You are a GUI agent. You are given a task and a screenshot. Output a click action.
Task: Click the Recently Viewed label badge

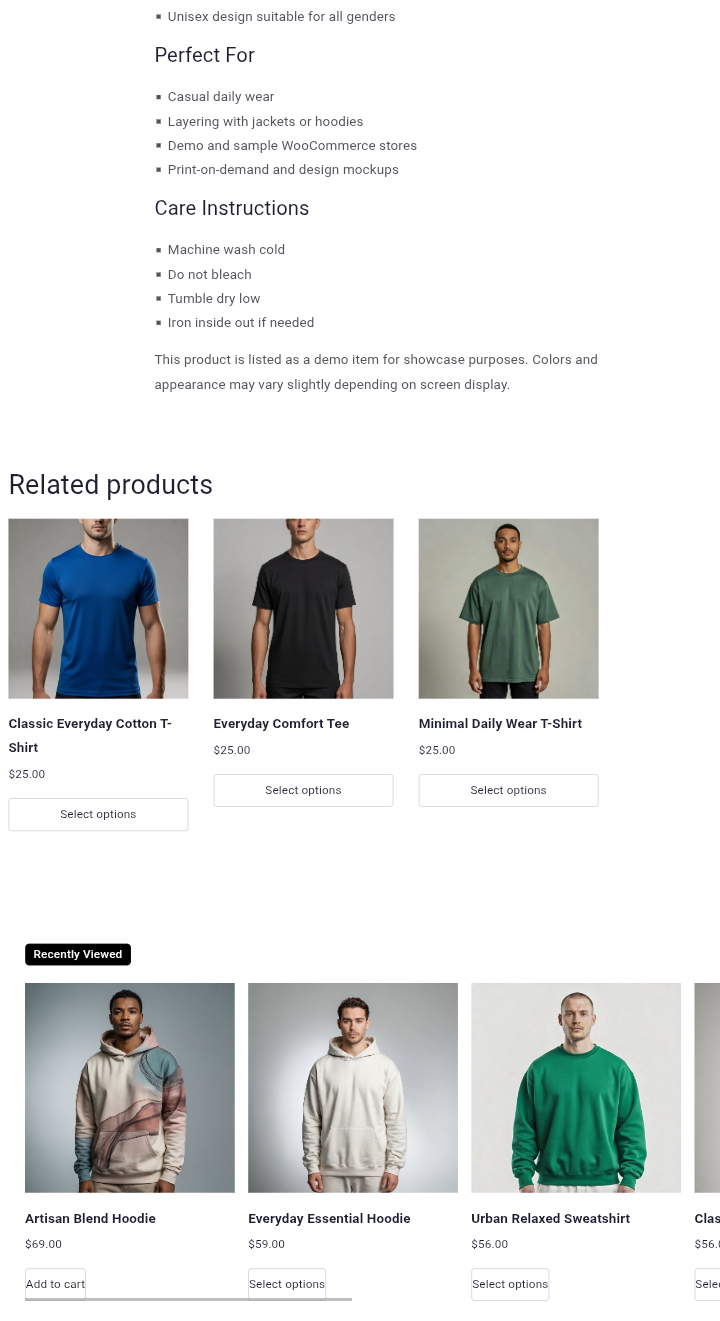coord(78,954)
